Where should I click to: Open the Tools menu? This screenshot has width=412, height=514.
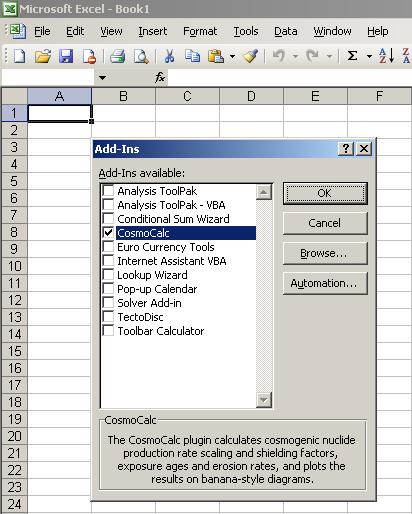246,31
